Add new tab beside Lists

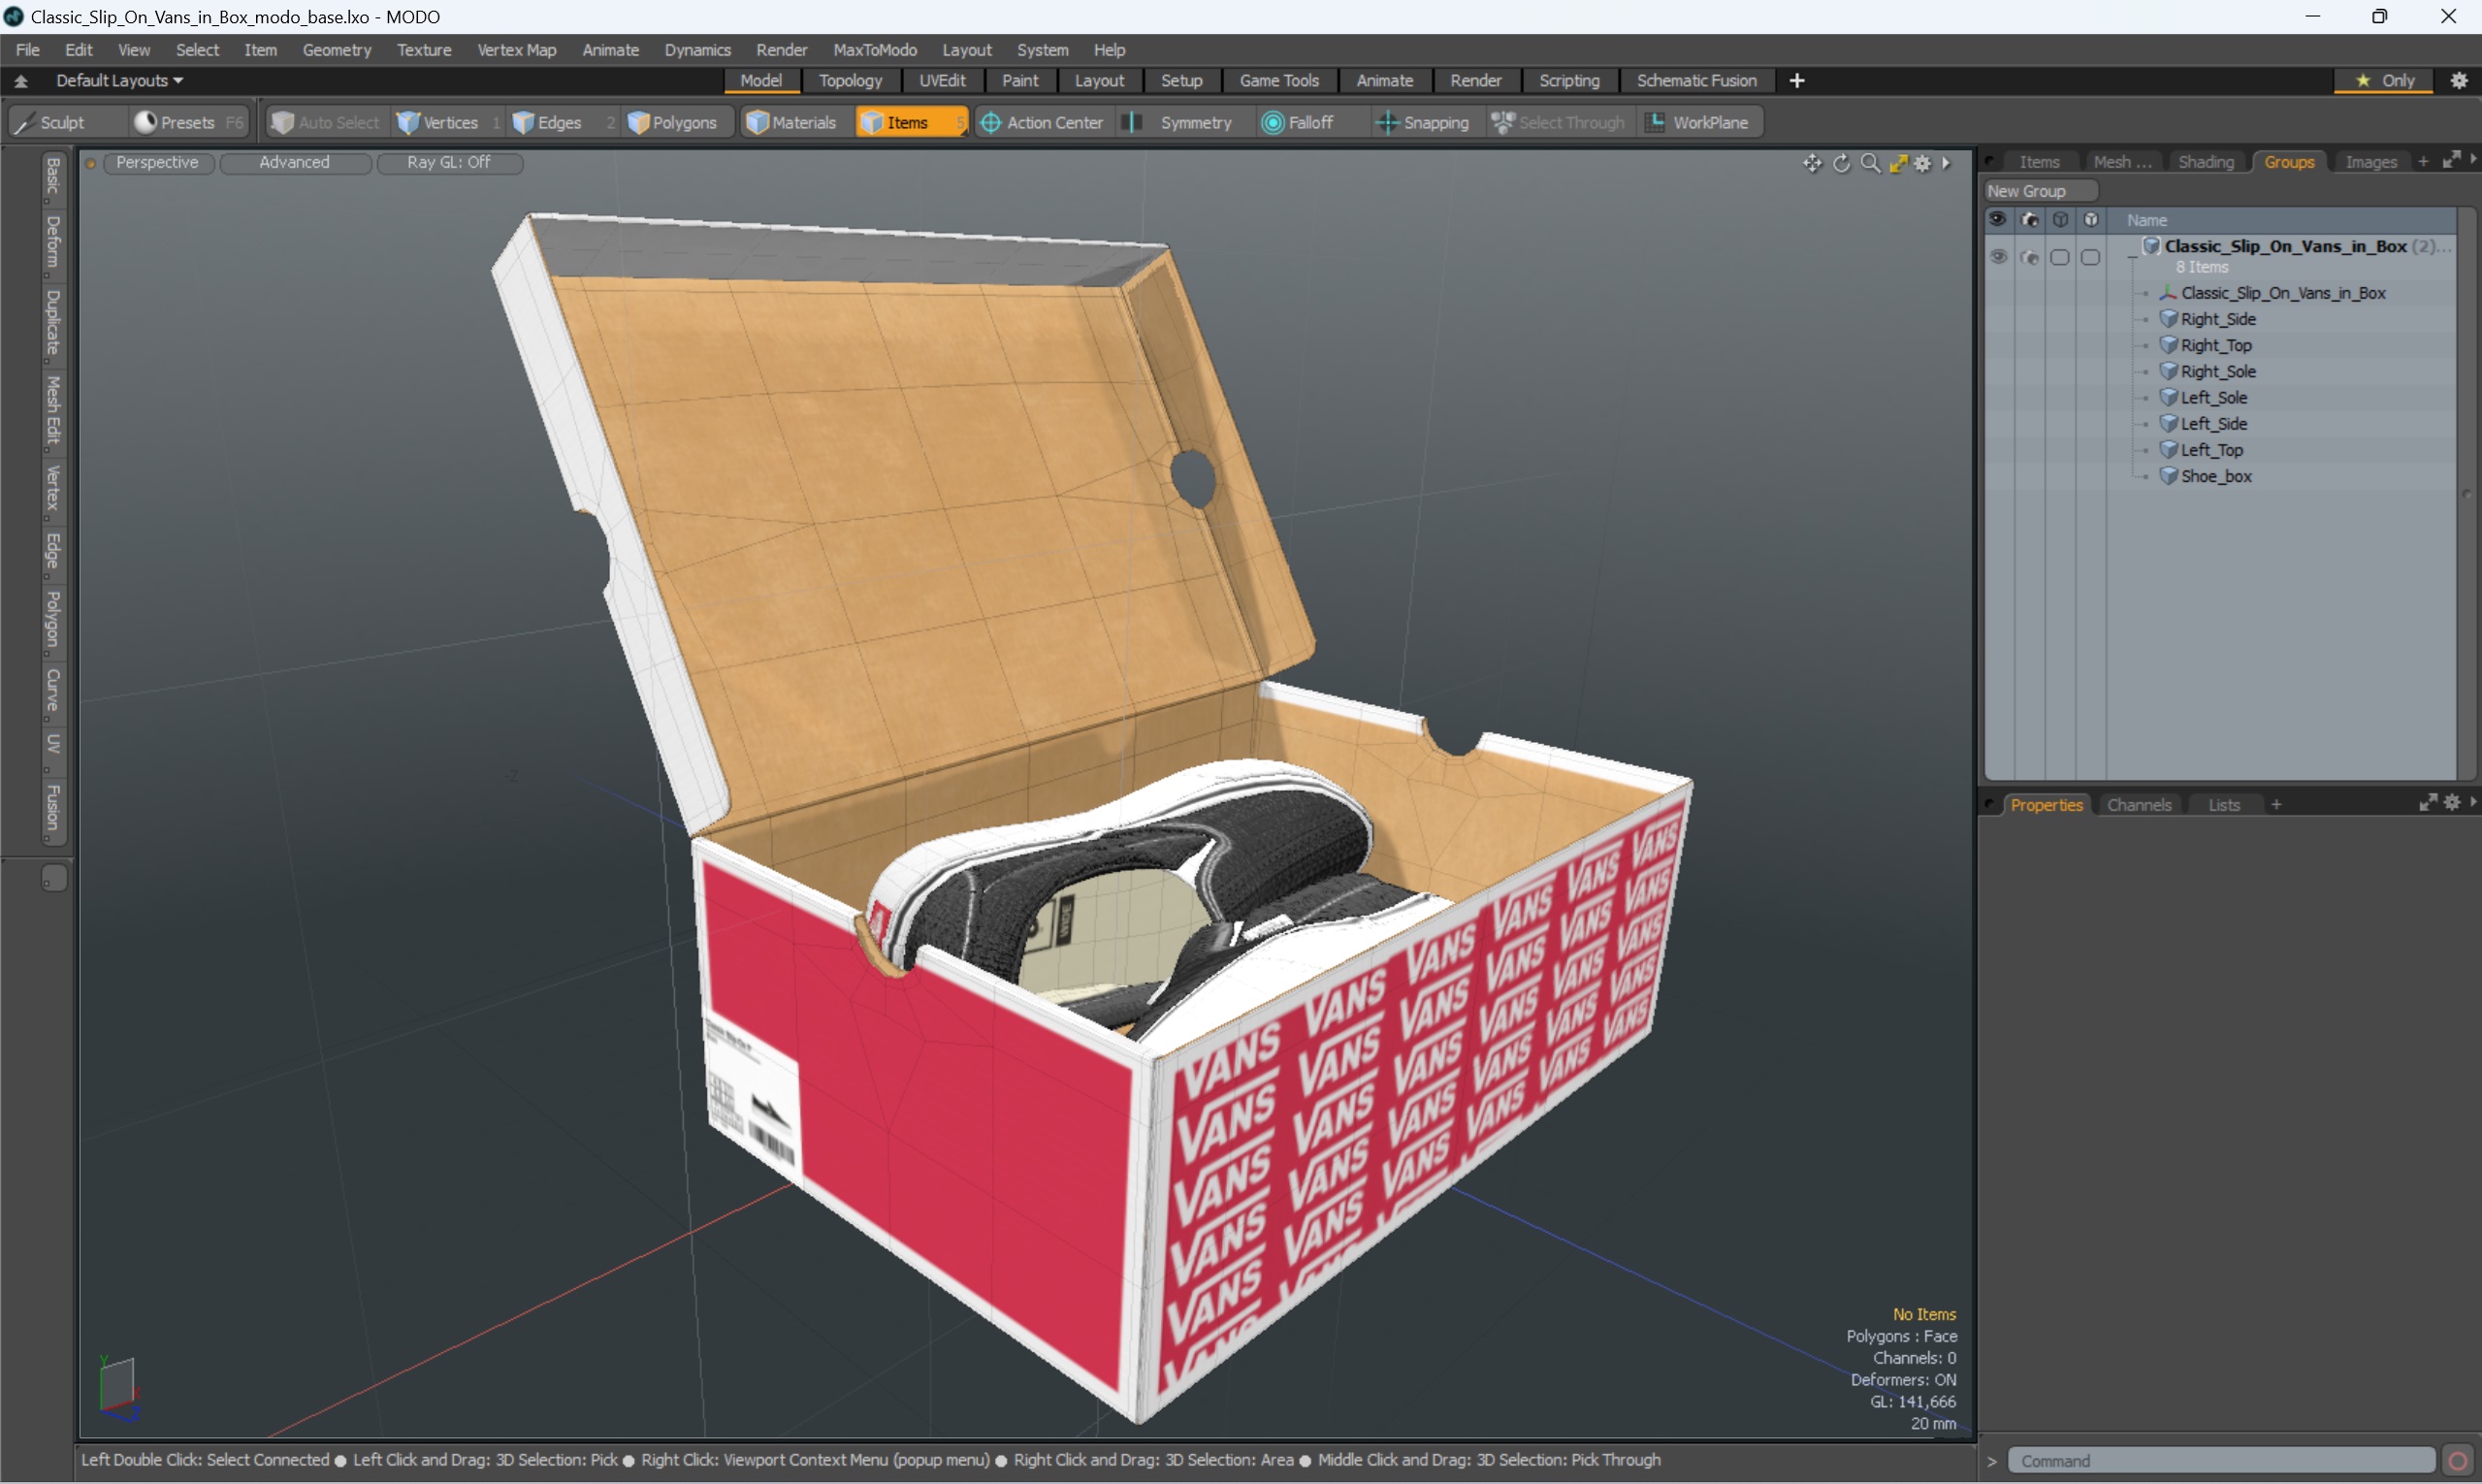point(2275,804)
